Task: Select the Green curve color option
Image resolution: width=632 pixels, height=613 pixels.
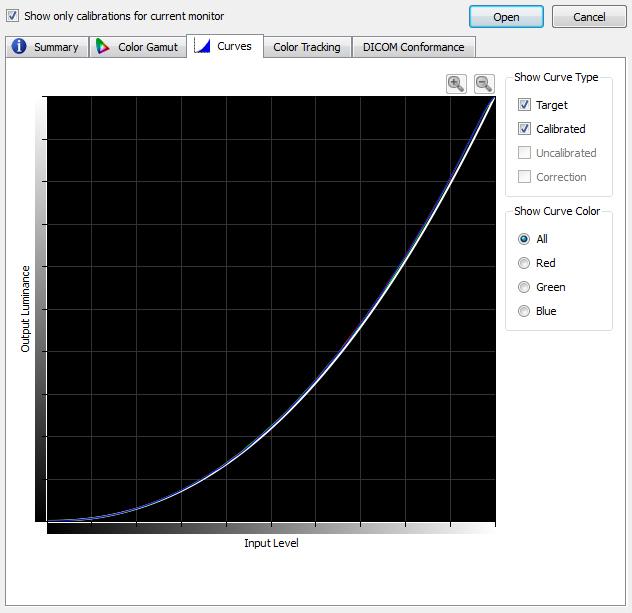Action: point(524,287)
